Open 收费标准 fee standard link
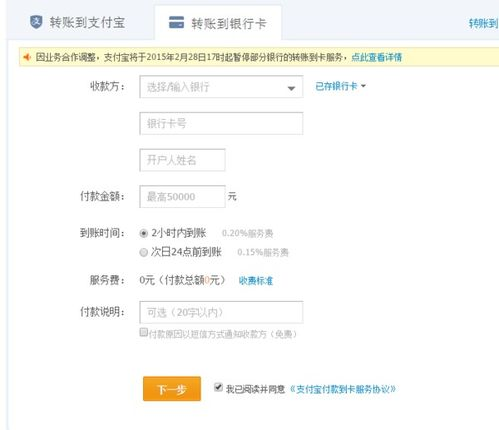Screen dimensions: 499x430 coord(256,281)
